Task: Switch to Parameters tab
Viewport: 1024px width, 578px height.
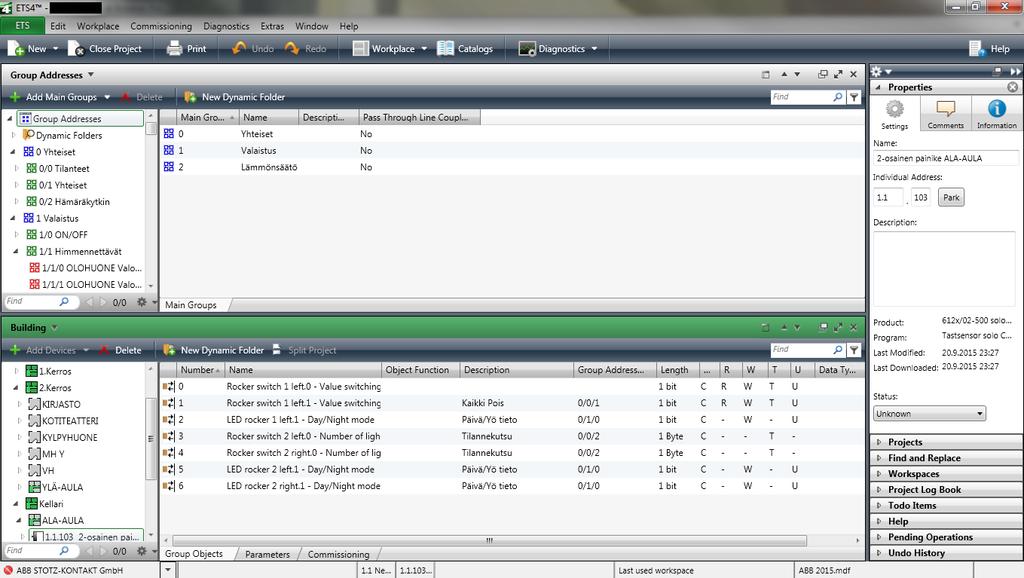Action: (x=268, y=554)
